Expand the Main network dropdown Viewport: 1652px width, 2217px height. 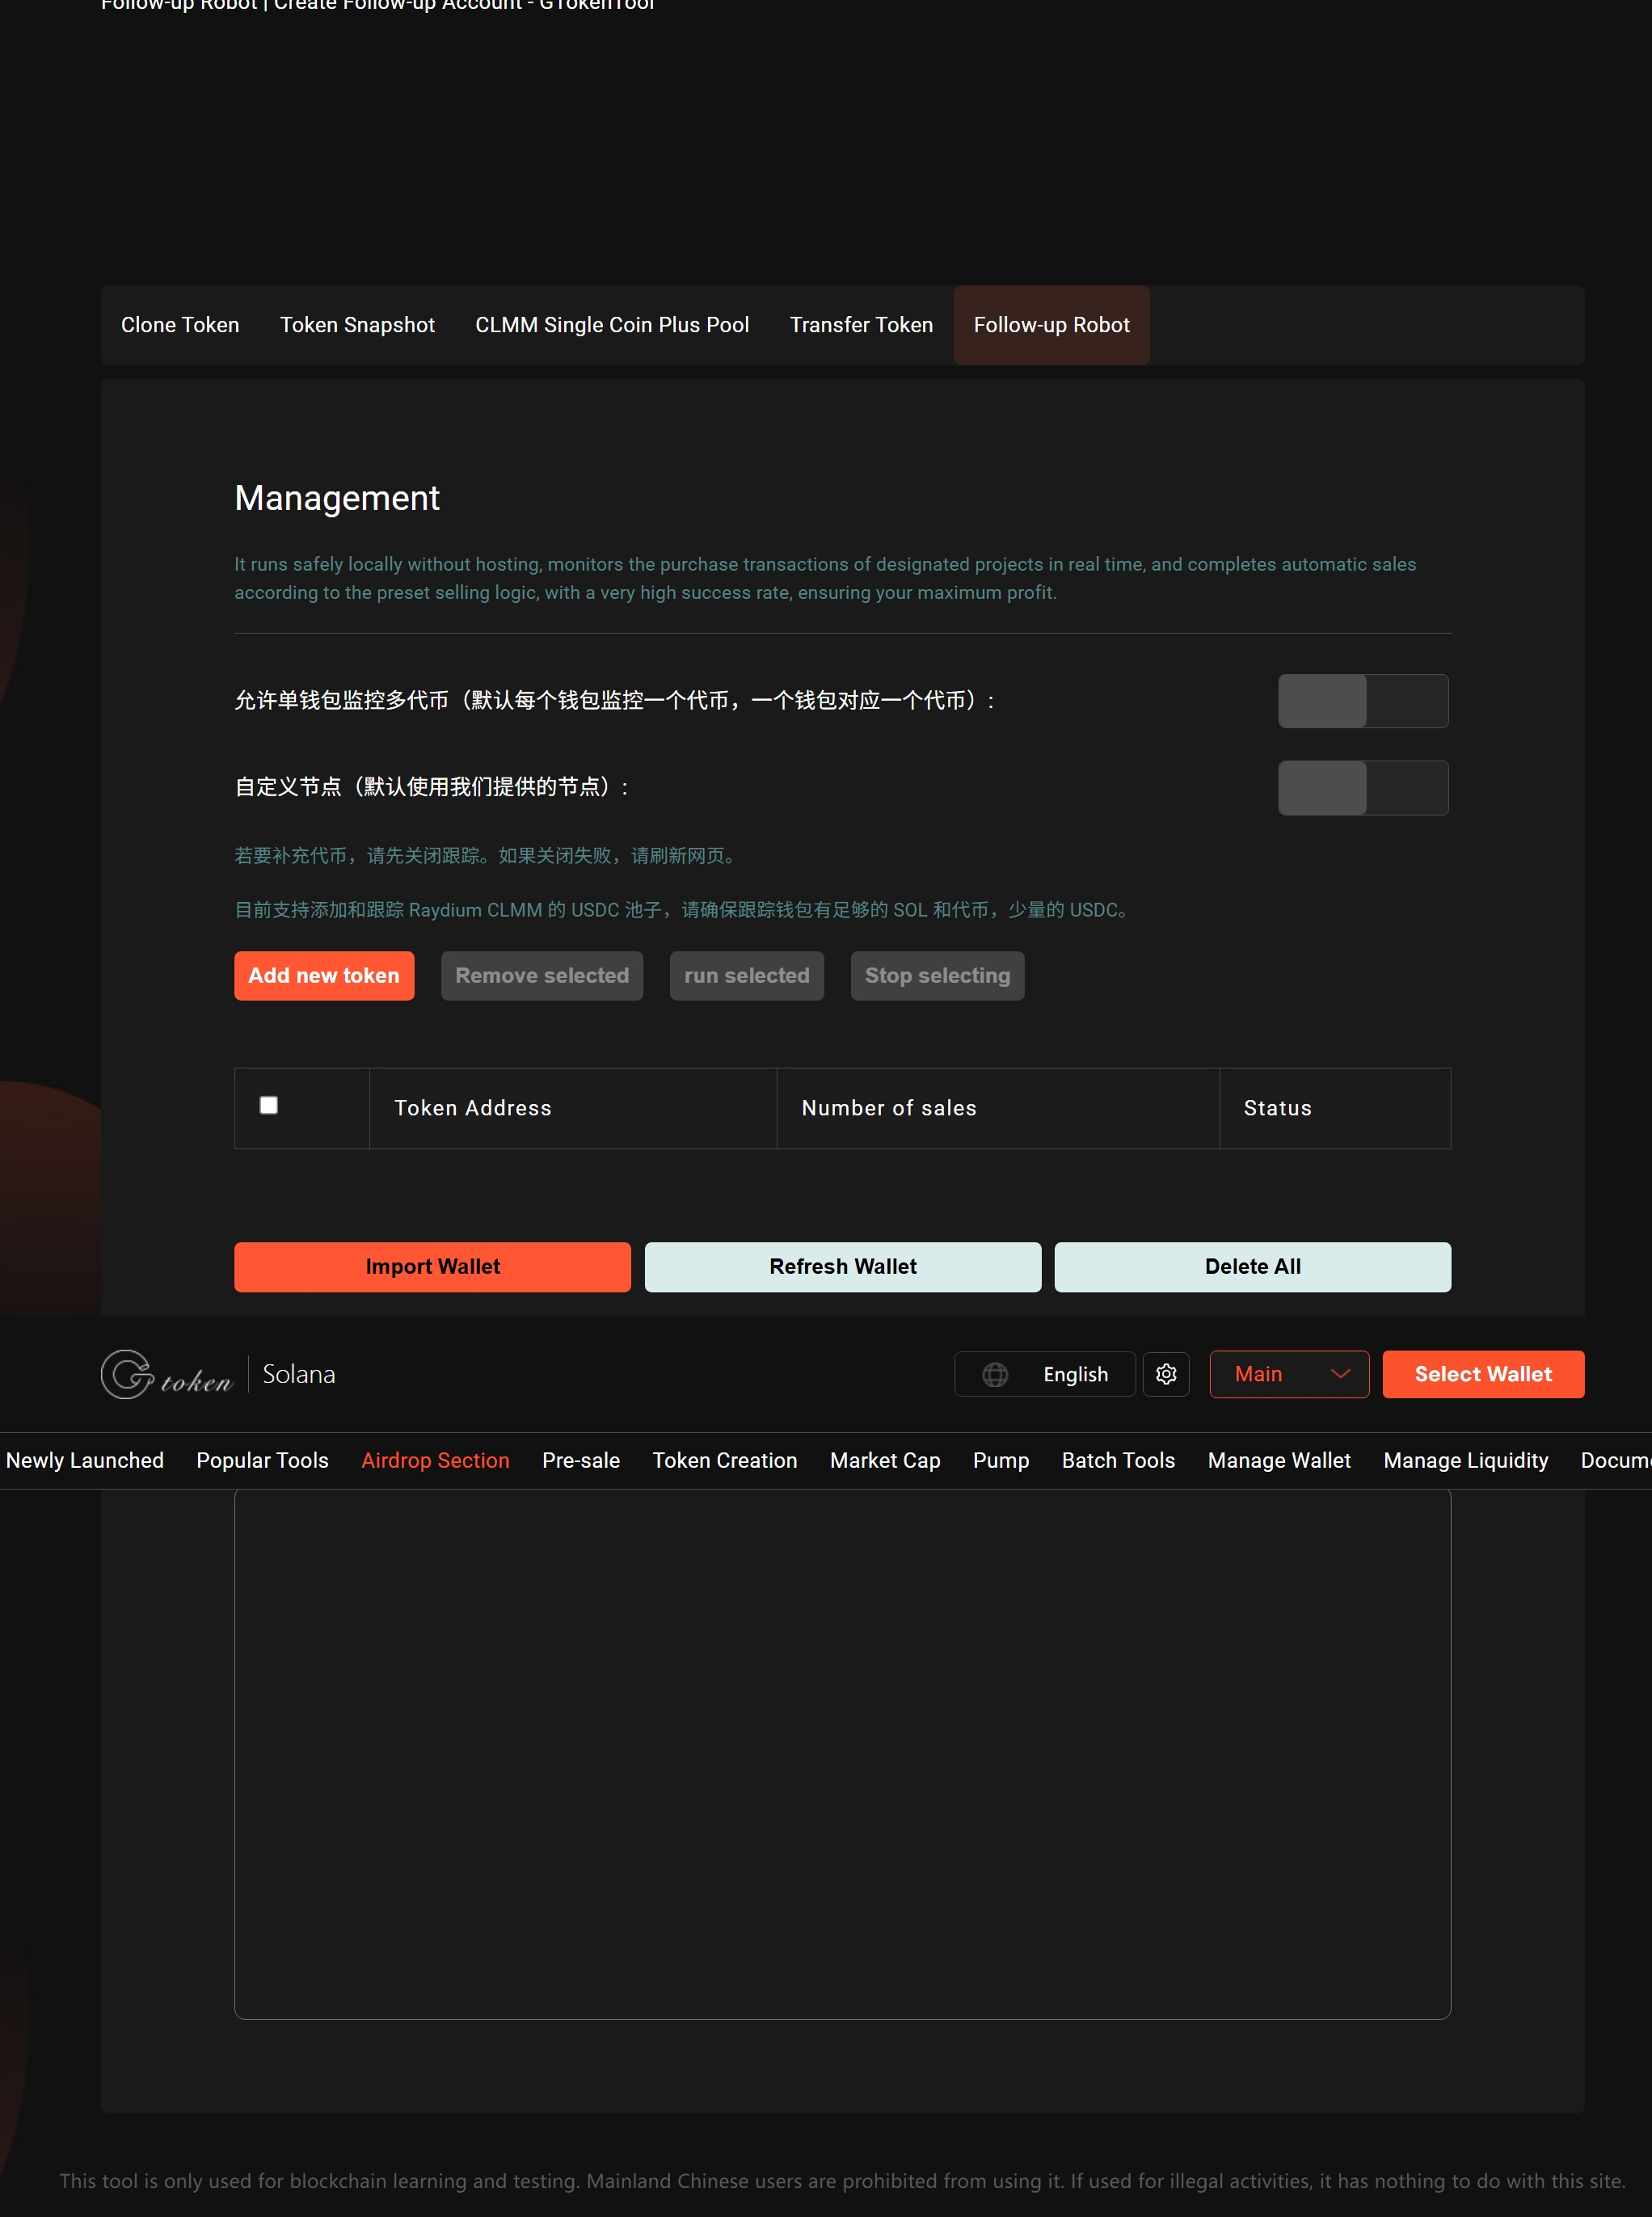click(1289, 1374)
